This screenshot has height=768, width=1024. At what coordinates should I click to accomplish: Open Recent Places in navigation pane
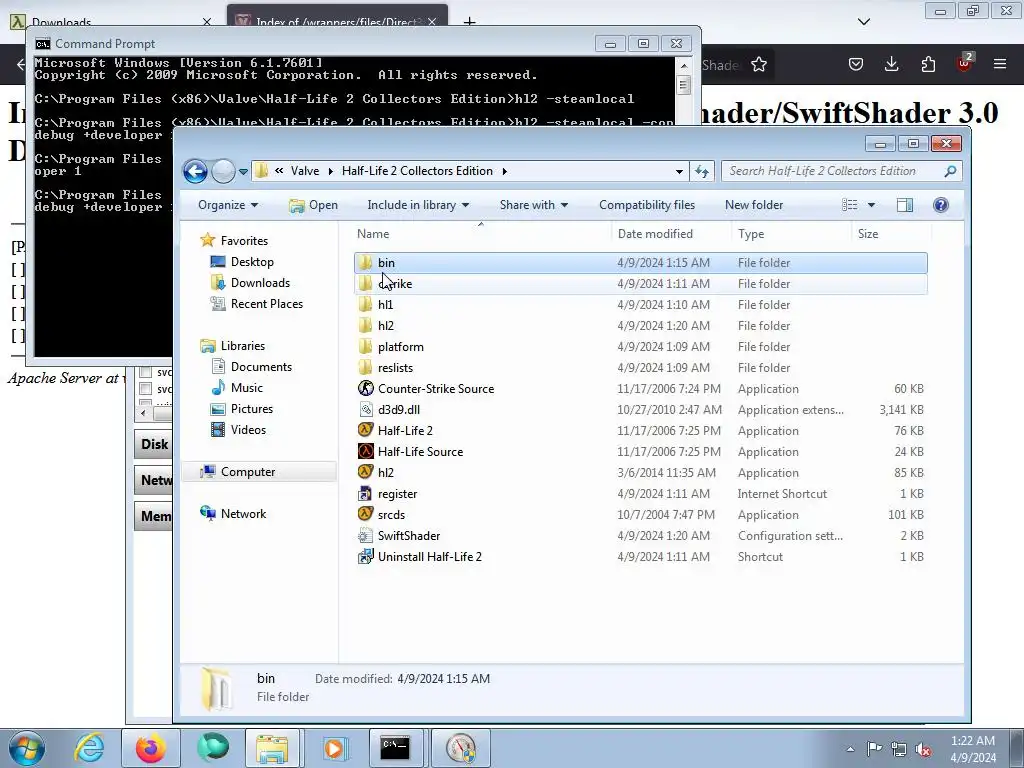coord(266,304)
